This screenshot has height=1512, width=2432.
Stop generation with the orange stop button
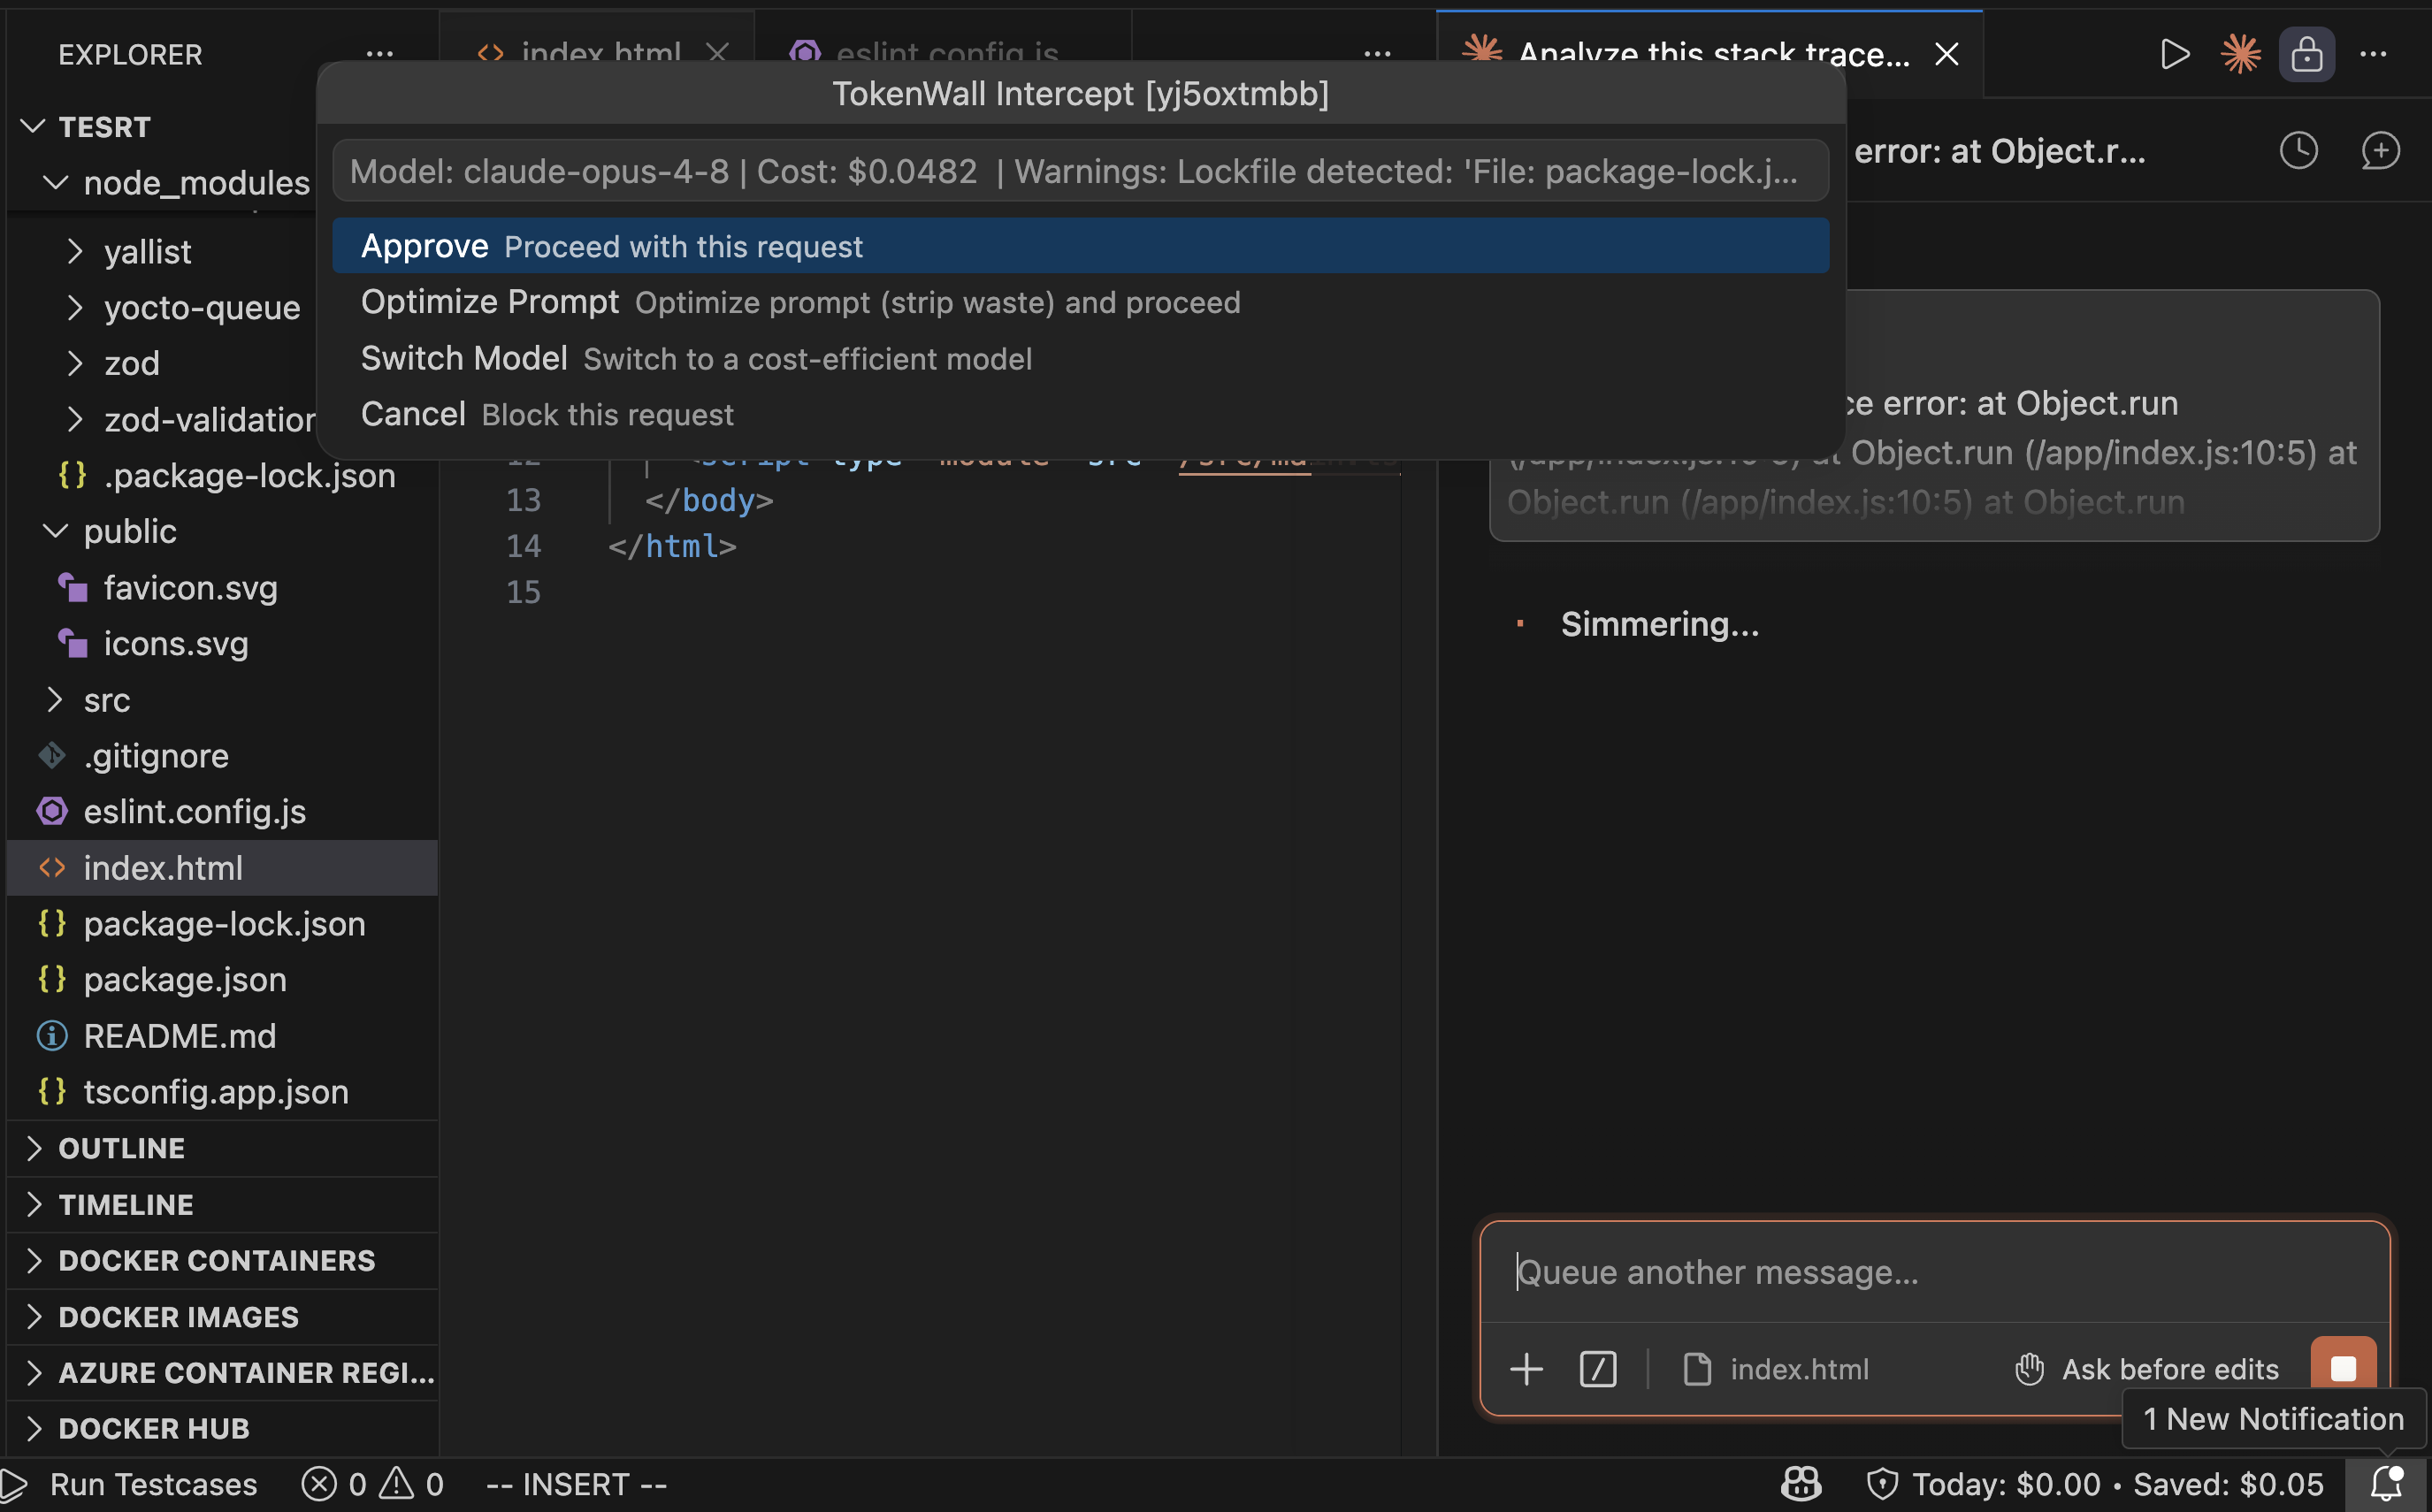tap(2342, 1366)
